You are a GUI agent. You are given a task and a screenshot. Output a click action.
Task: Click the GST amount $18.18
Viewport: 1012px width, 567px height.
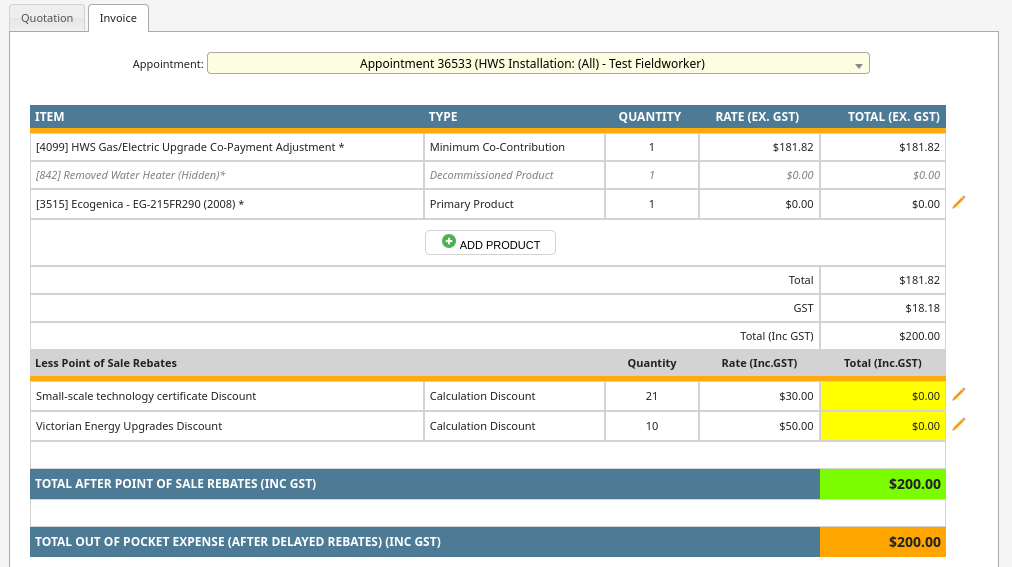click(x=919, y=308)
